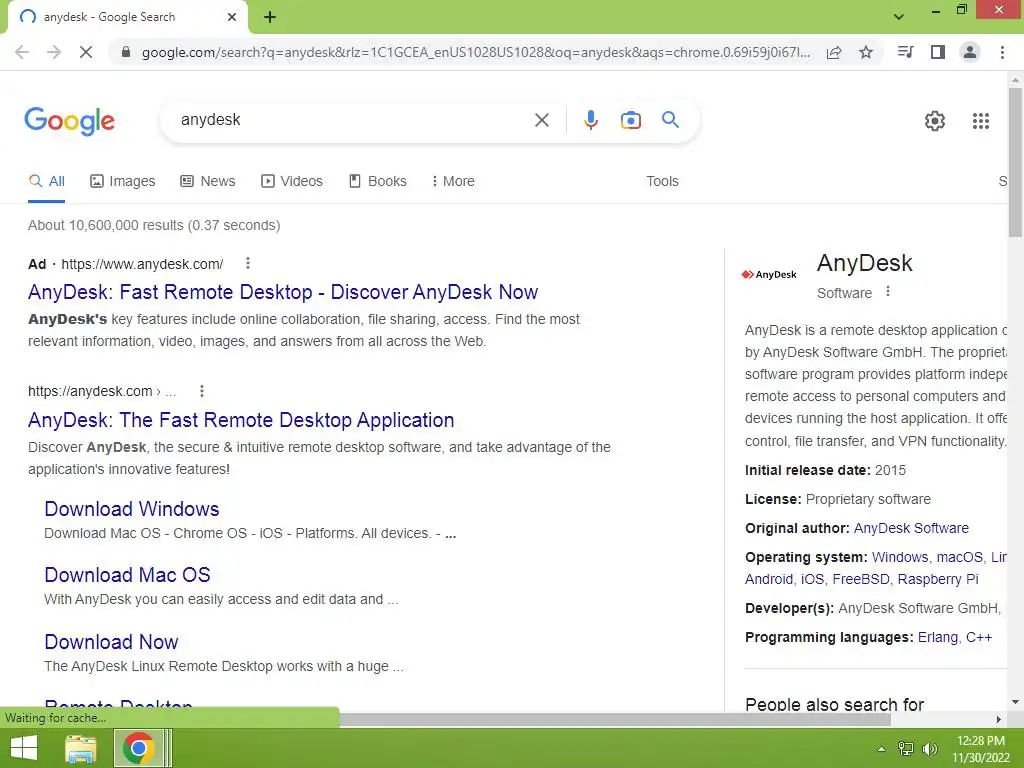Click the vertical scrollbar thumb
The width and height of the screenshot is (1024, 768).
[x=1015, y=163]
